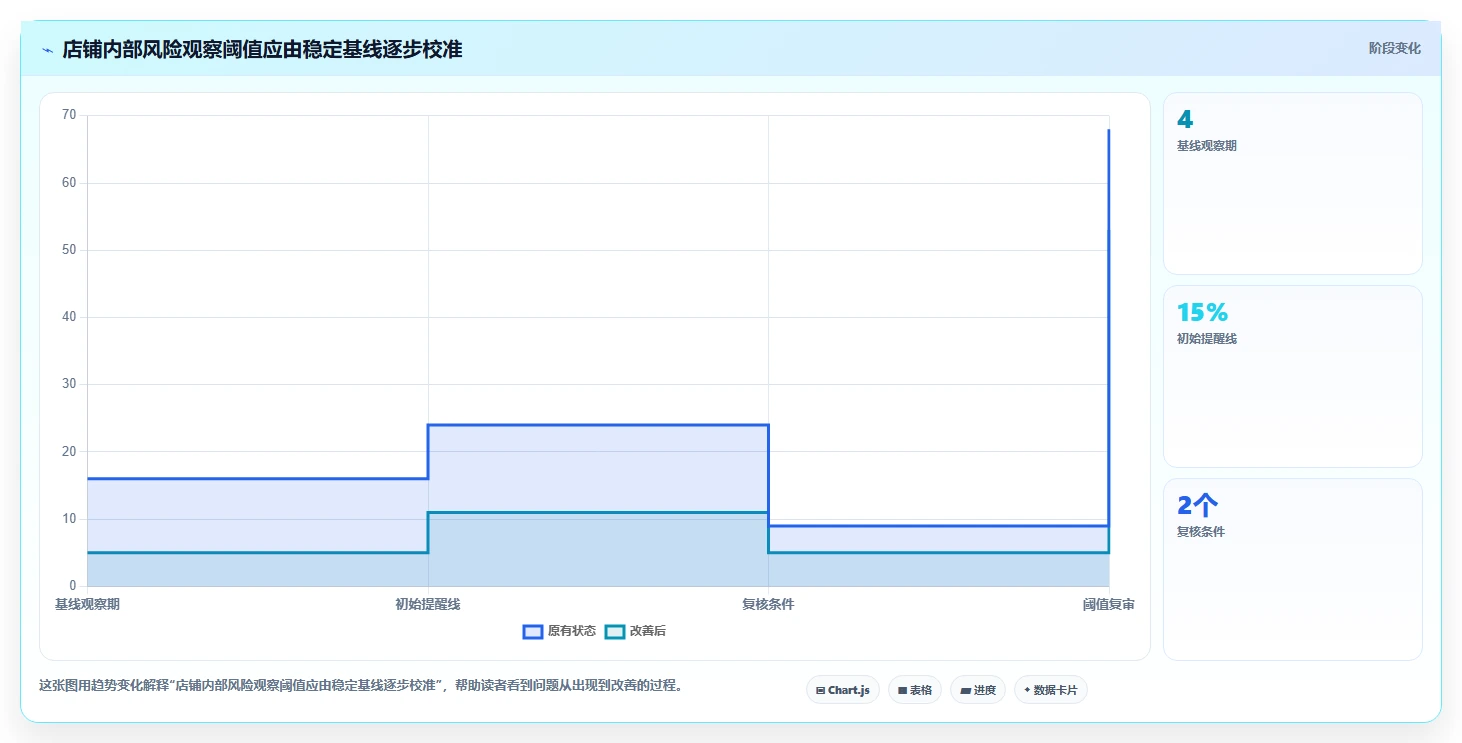1462x743 pixels.
Task: Select the Chart.js tag
Action: pos(843,690)
